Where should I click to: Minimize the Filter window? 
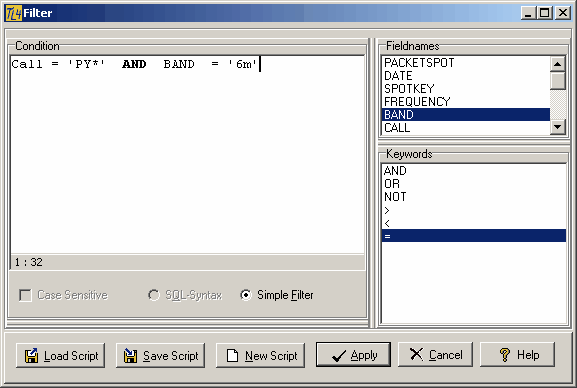click(528, 13)
